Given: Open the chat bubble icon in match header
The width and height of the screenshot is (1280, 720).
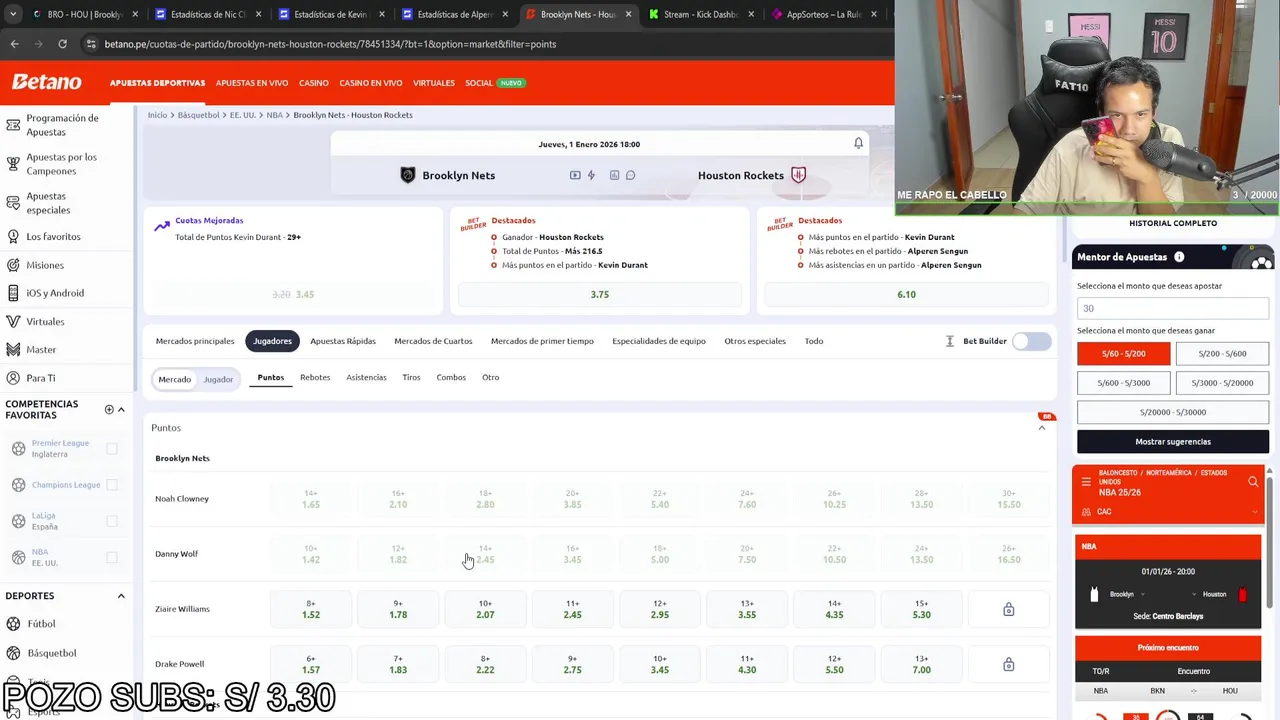Looking at the screenshot, I should pos(630,175).
